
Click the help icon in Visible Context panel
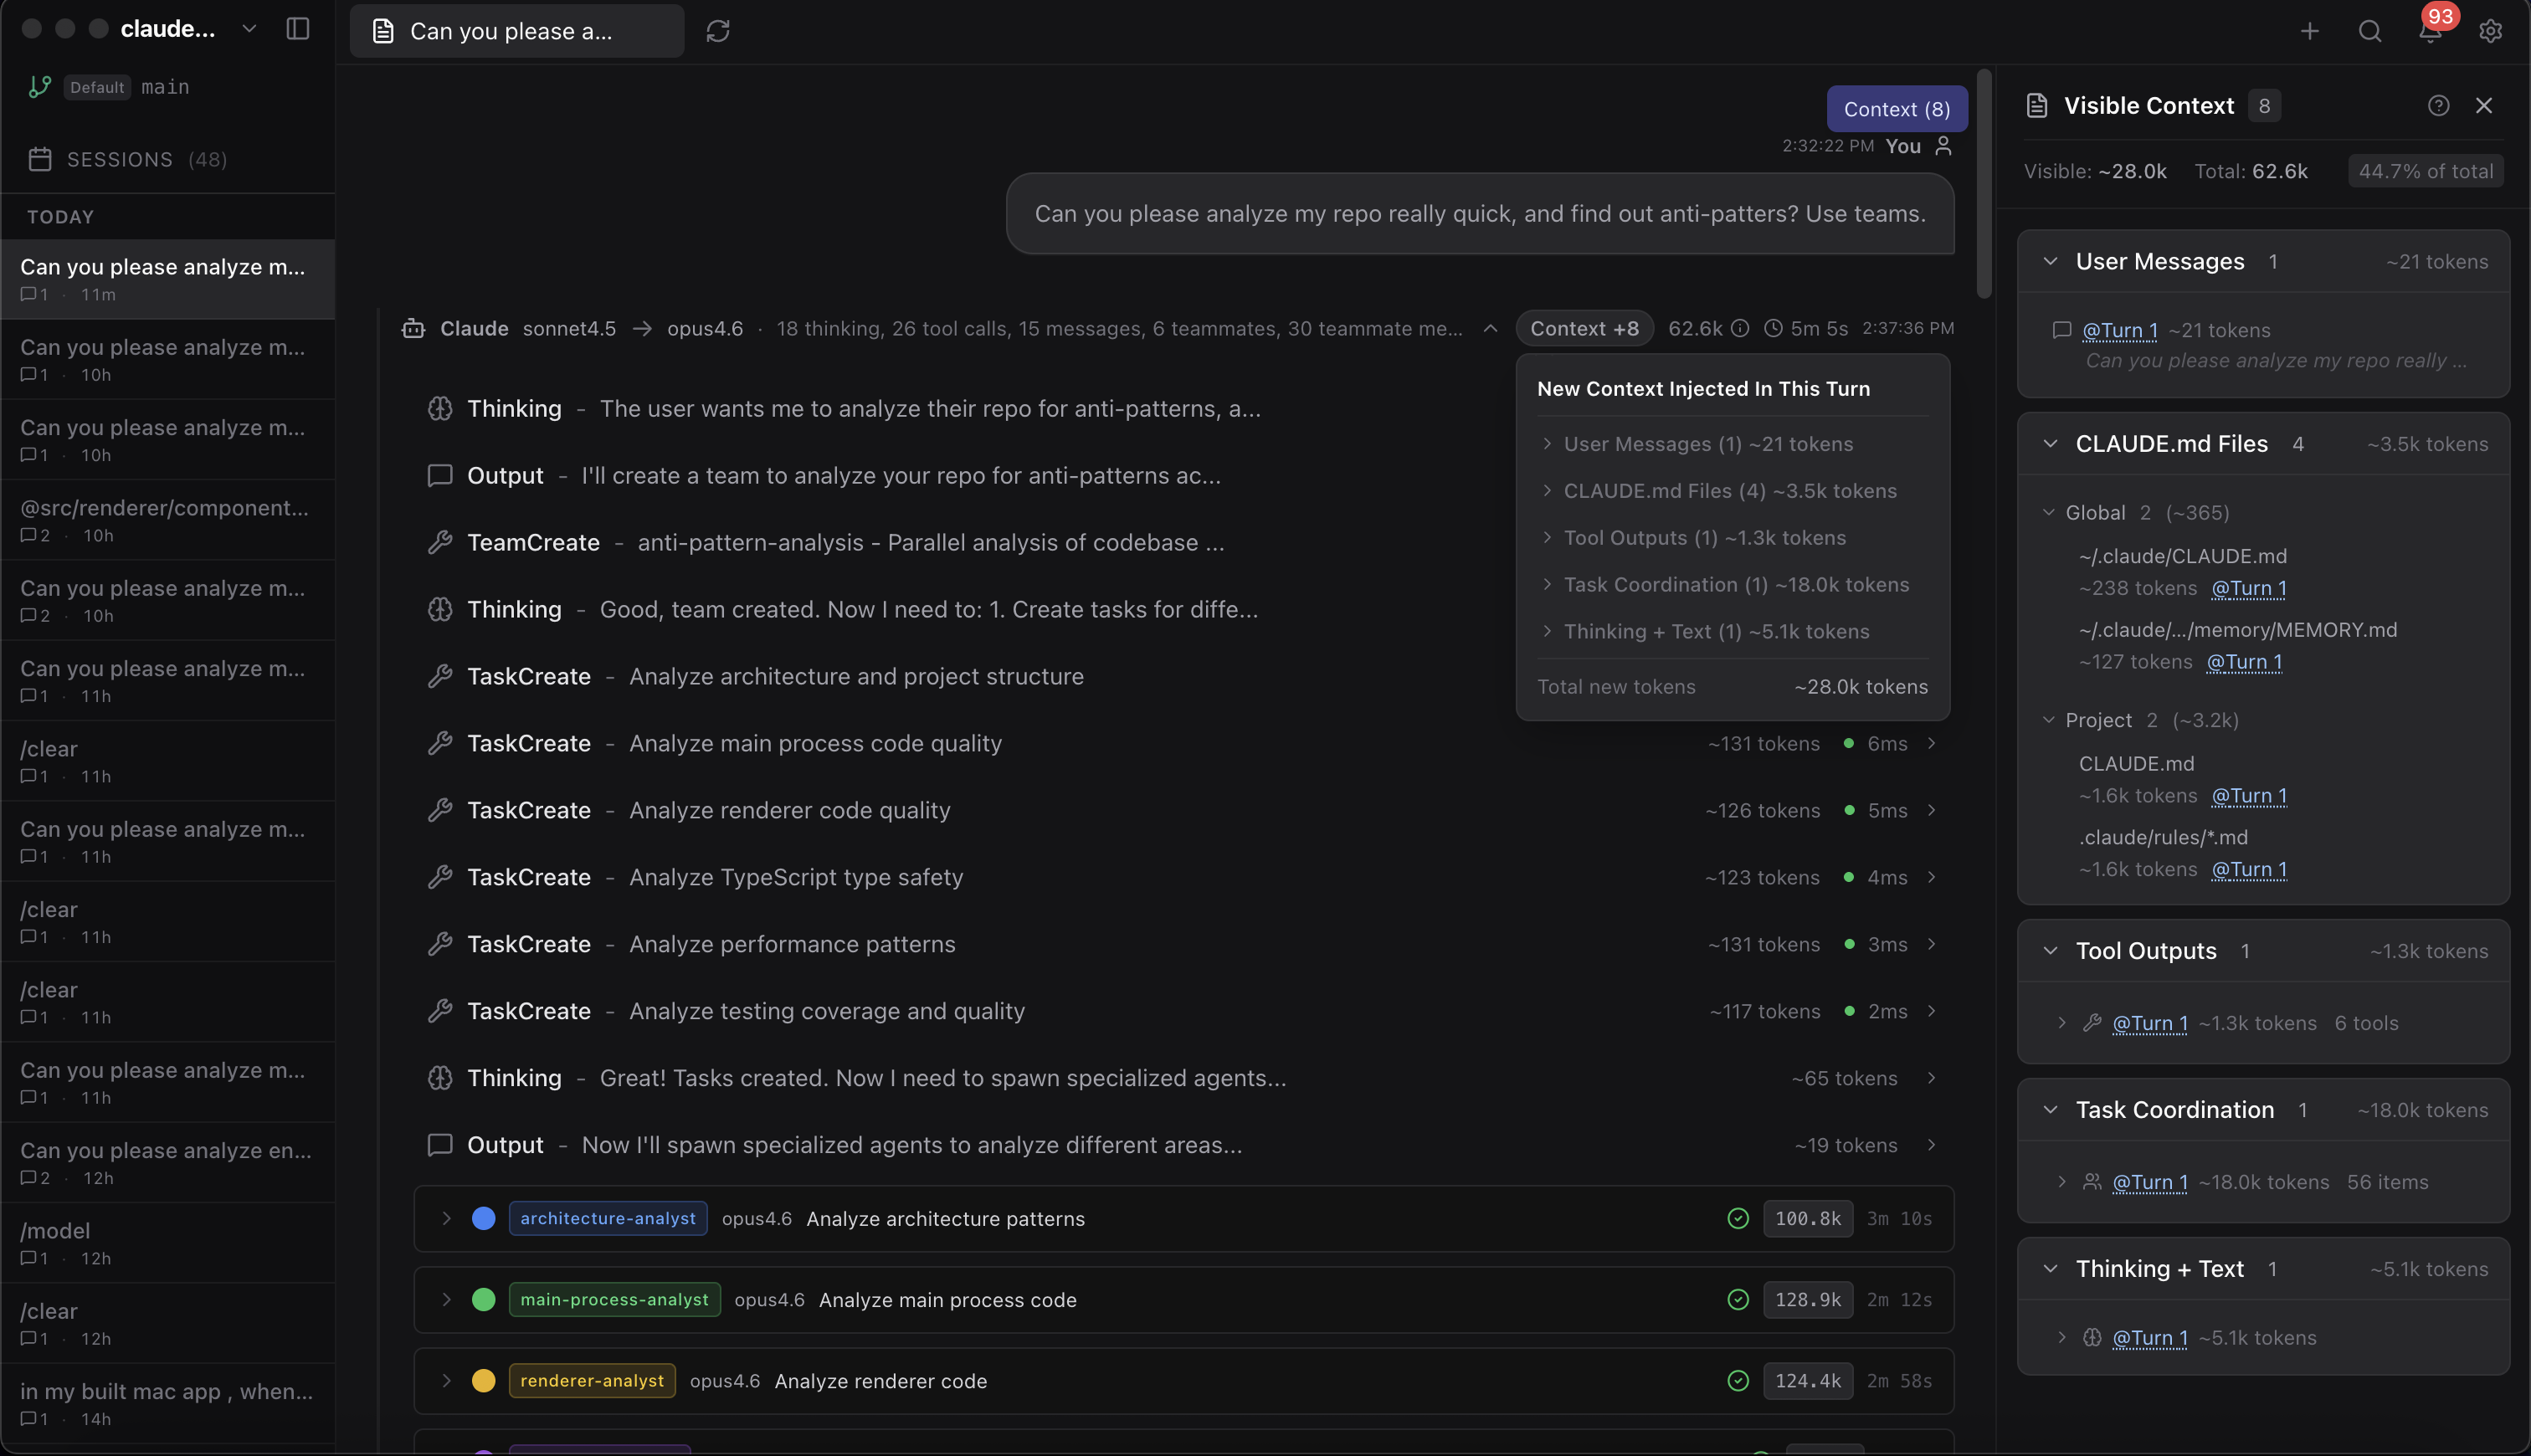coord(2438,105)
